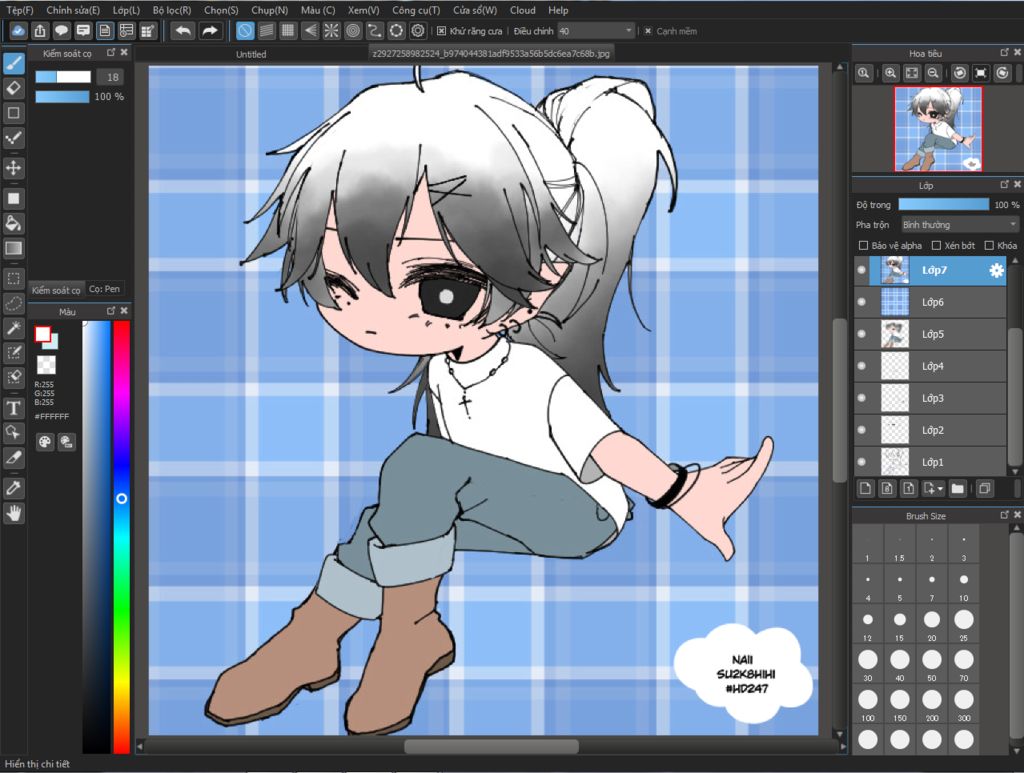Open snap settings gear icon

[418, 31]
